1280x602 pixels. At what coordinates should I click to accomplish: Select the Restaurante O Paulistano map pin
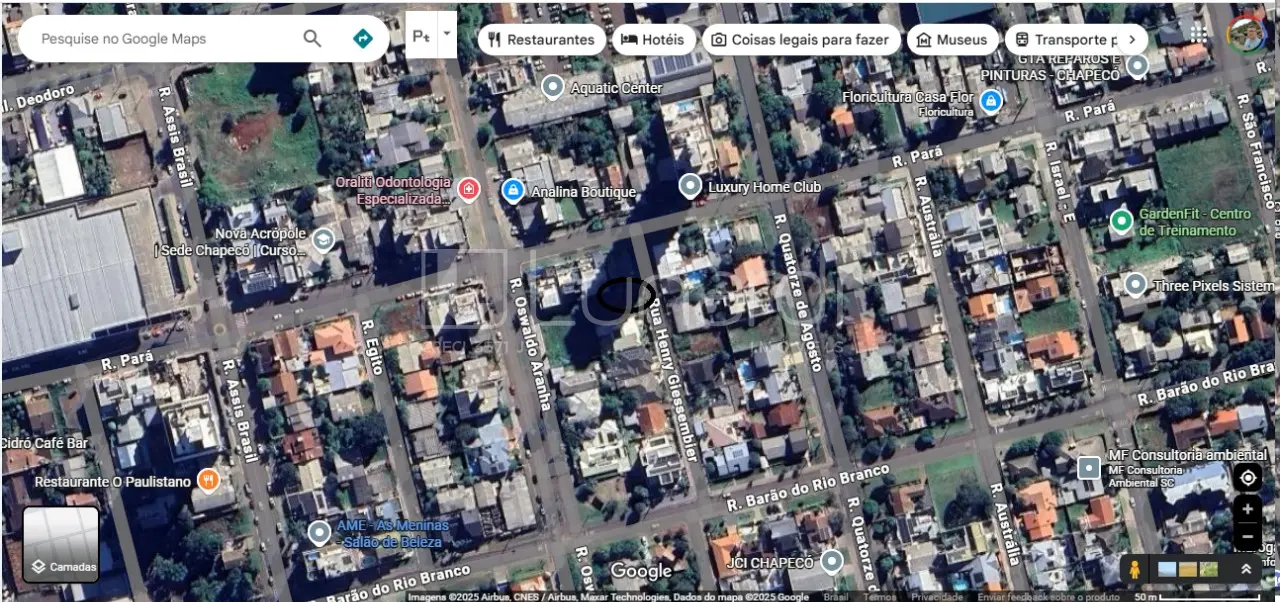[208, 480]
